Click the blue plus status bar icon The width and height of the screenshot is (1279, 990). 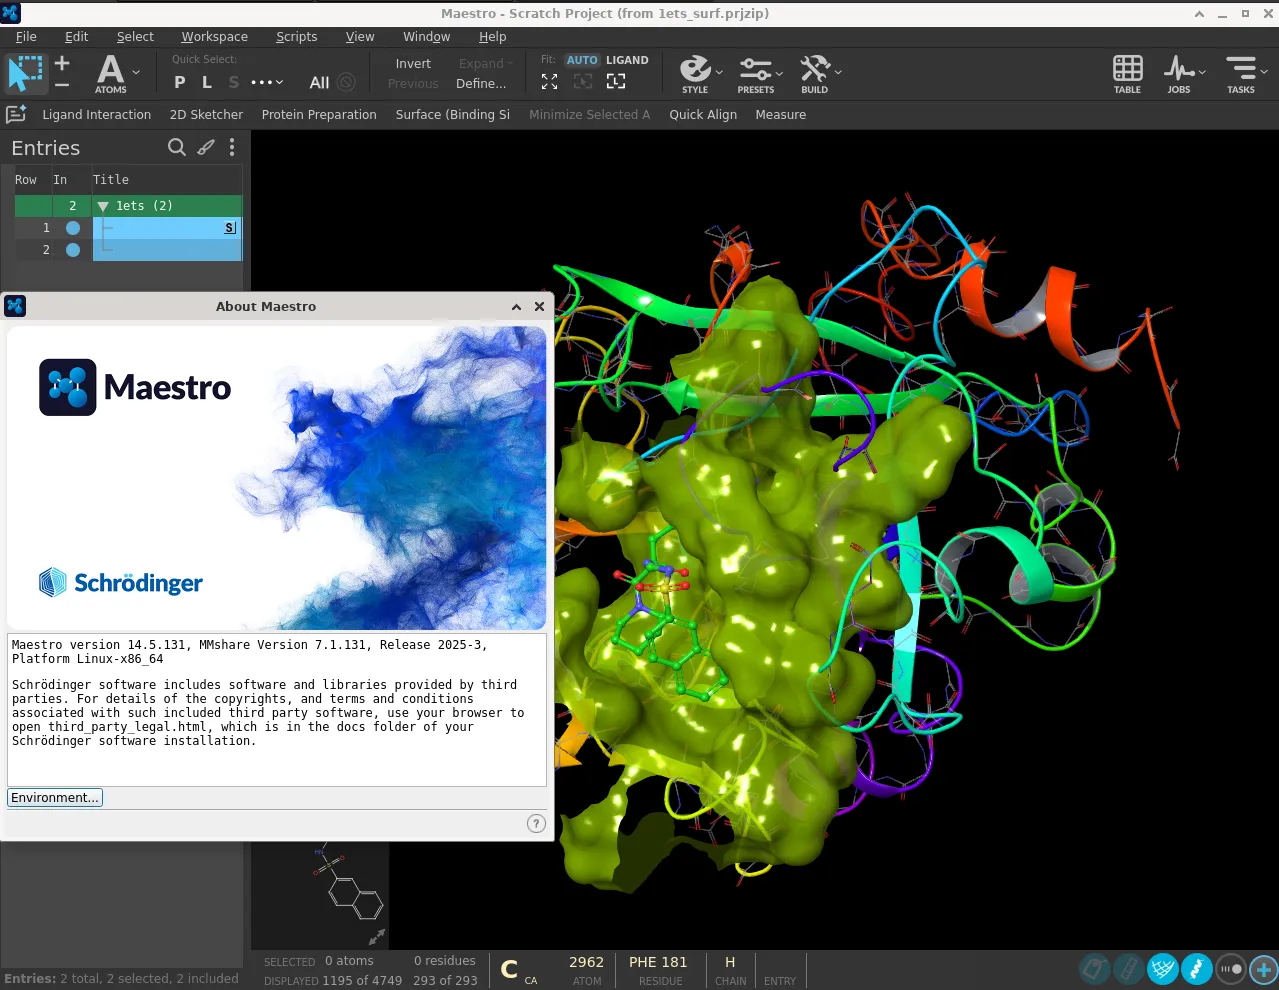click(x=1264, y=969)
